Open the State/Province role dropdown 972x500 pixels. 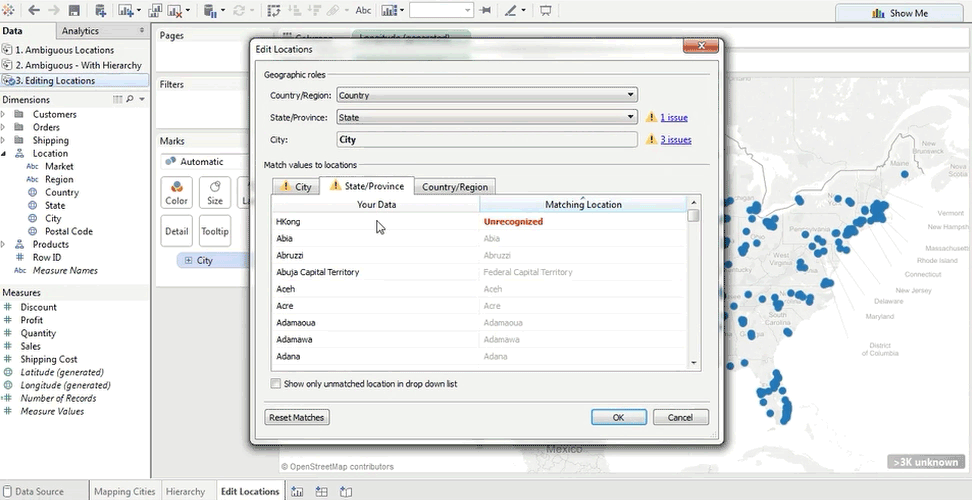[x=486, y=117]
